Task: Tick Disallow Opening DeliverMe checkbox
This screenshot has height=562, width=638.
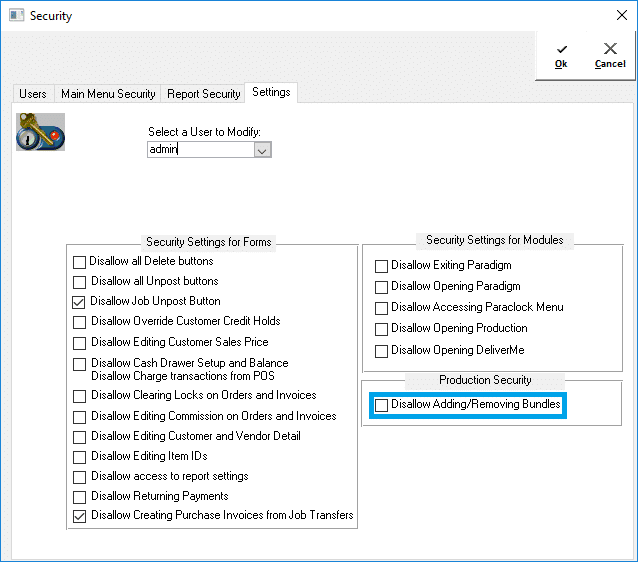Action: [x=382, y=351]
